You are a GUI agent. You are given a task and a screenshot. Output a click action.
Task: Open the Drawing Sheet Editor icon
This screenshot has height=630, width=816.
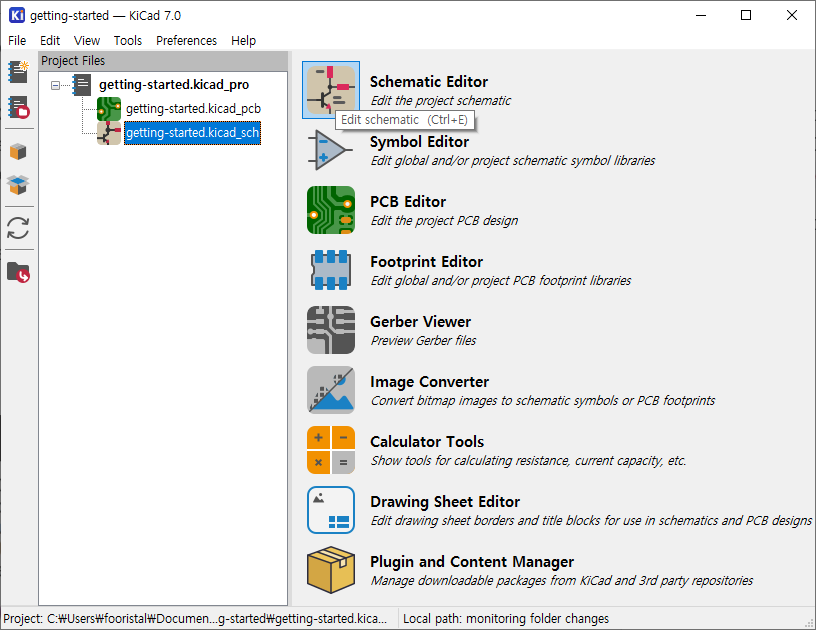click(331, 510)
